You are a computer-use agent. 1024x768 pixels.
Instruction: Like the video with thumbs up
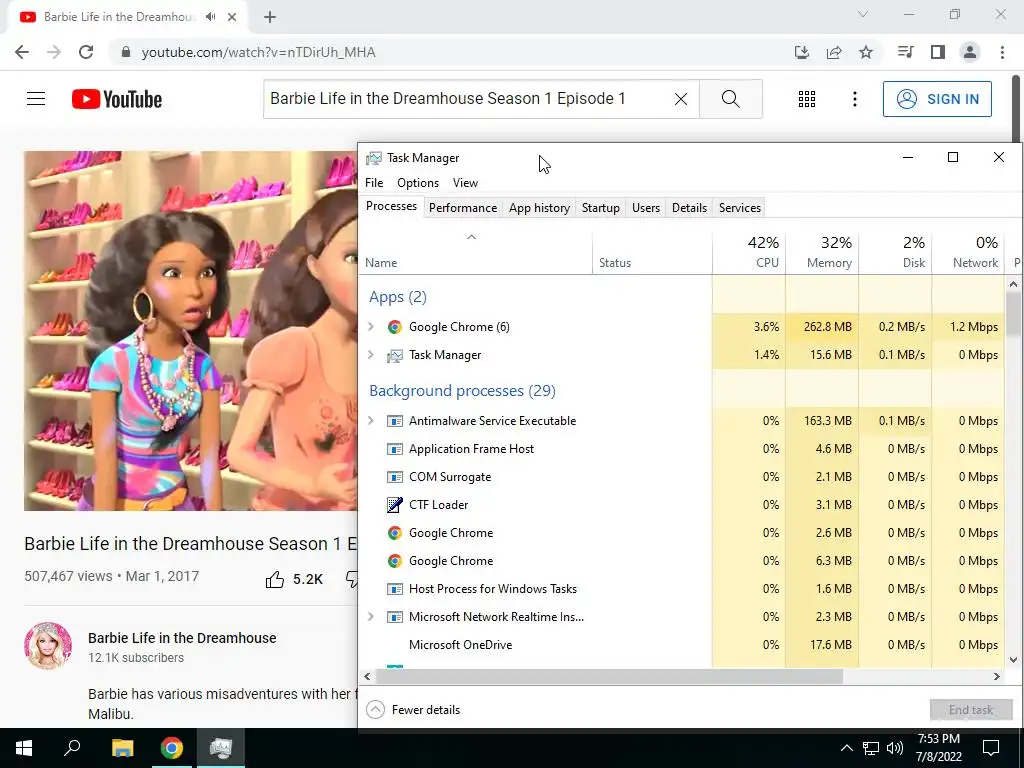[275, 579]
